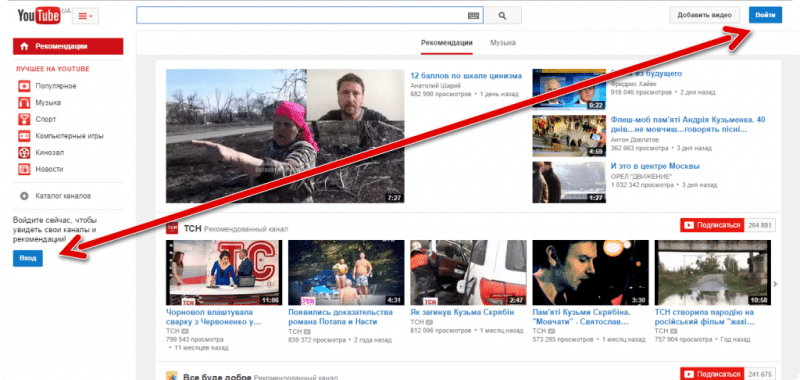The image size is (800, 380).
Task: Open the 12 баллов по шкале цинизма thumbnail
Action: pyautogui.click(x=285, y=136)
